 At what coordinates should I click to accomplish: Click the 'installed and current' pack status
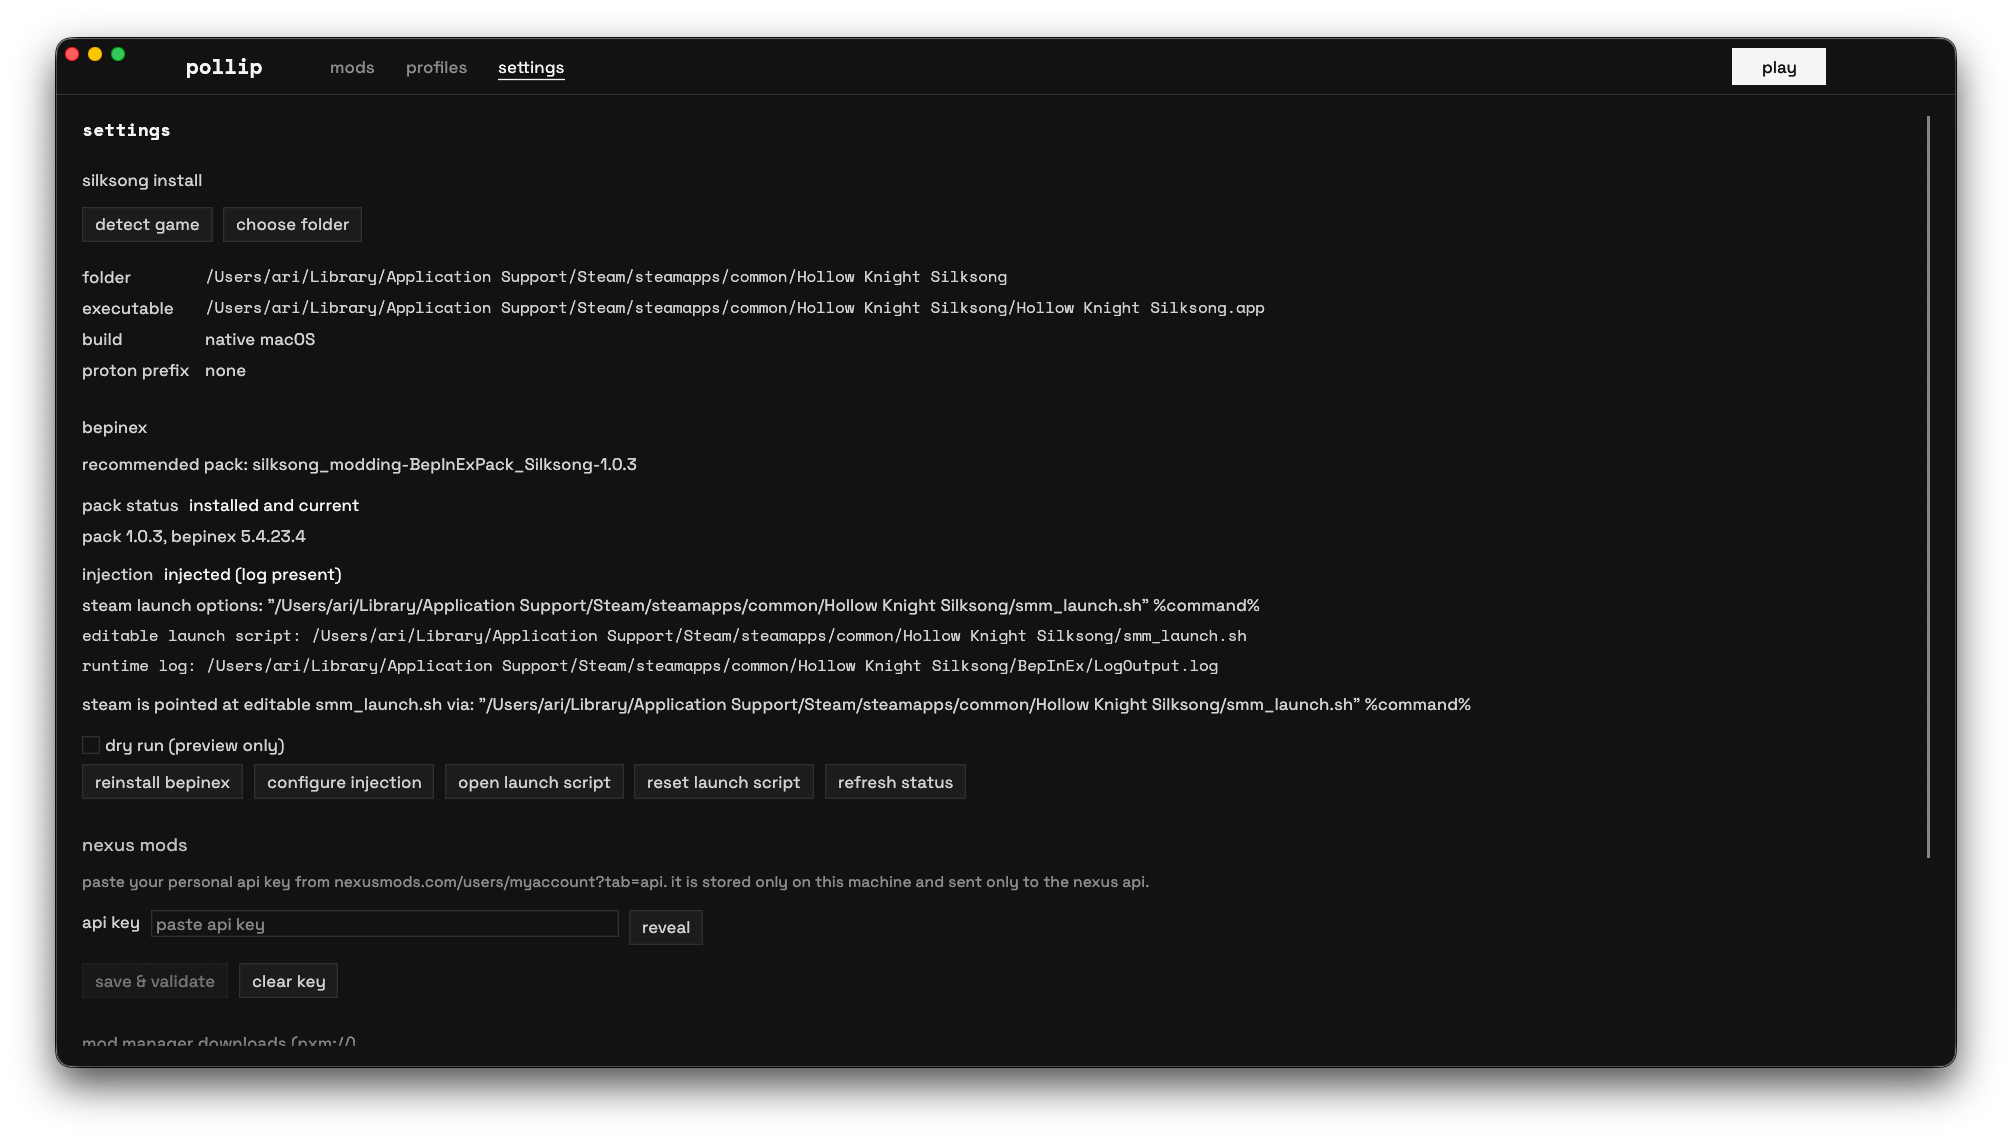[x=274, y=505]
